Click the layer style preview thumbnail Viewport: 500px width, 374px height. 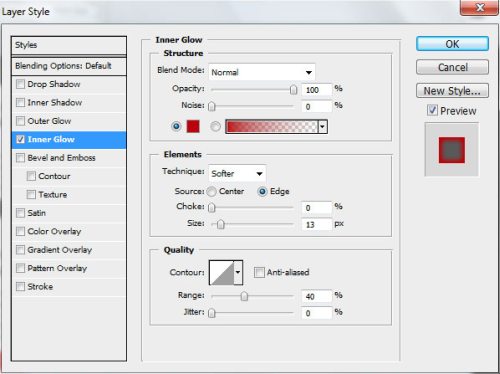(x=452, y=150)
